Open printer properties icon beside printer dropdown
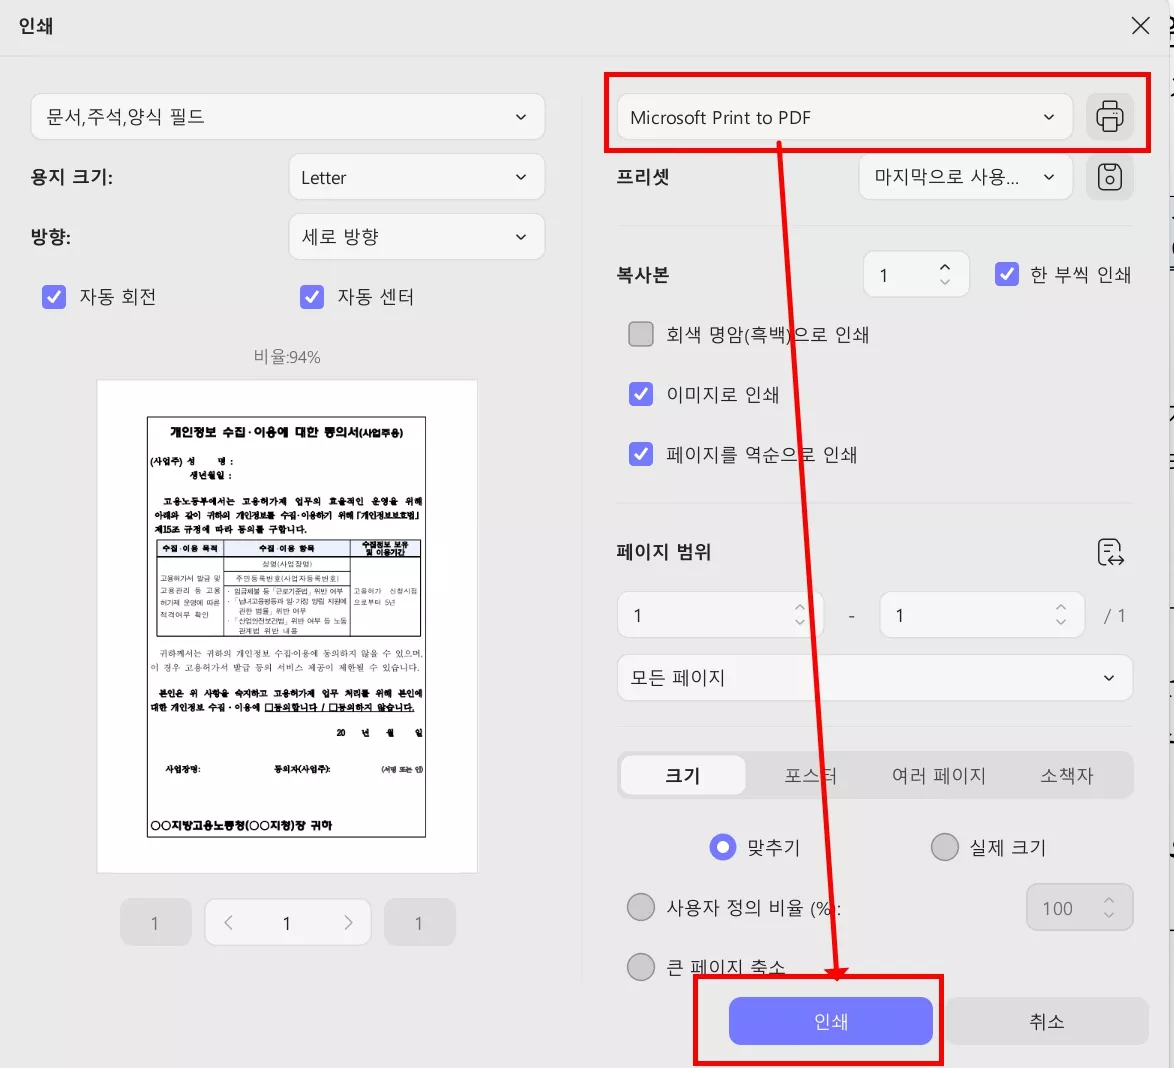This screenshot has width=1174, height=1068. (1109, 117)
